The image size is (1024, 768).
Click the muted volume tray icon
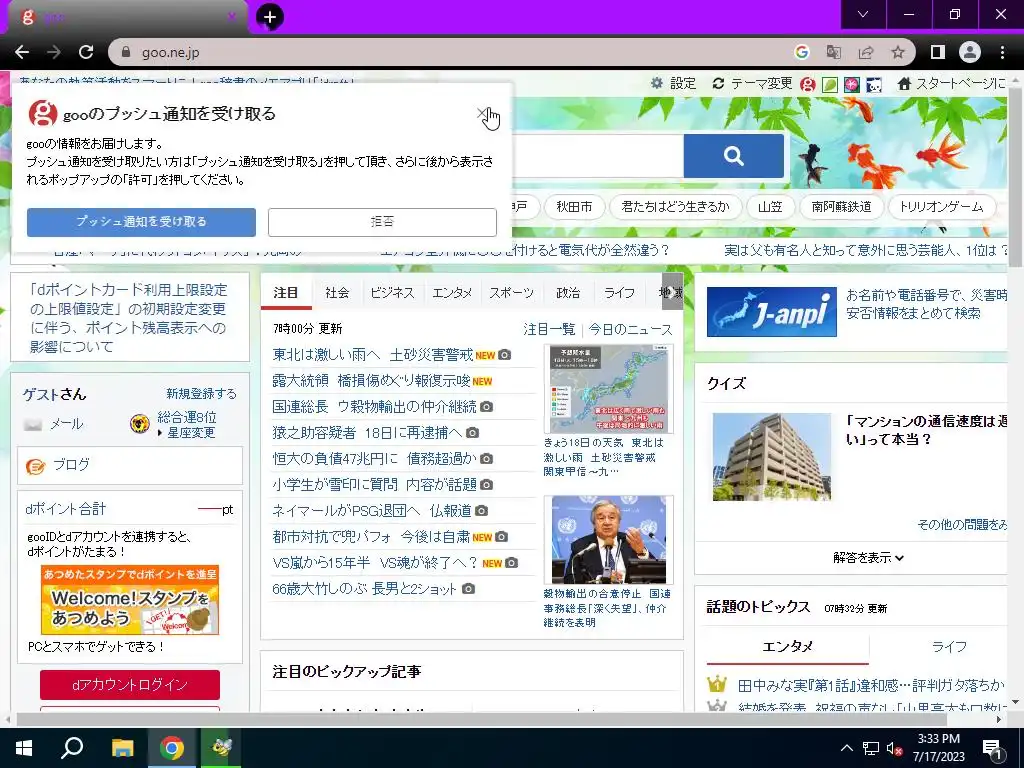[894, 749]
